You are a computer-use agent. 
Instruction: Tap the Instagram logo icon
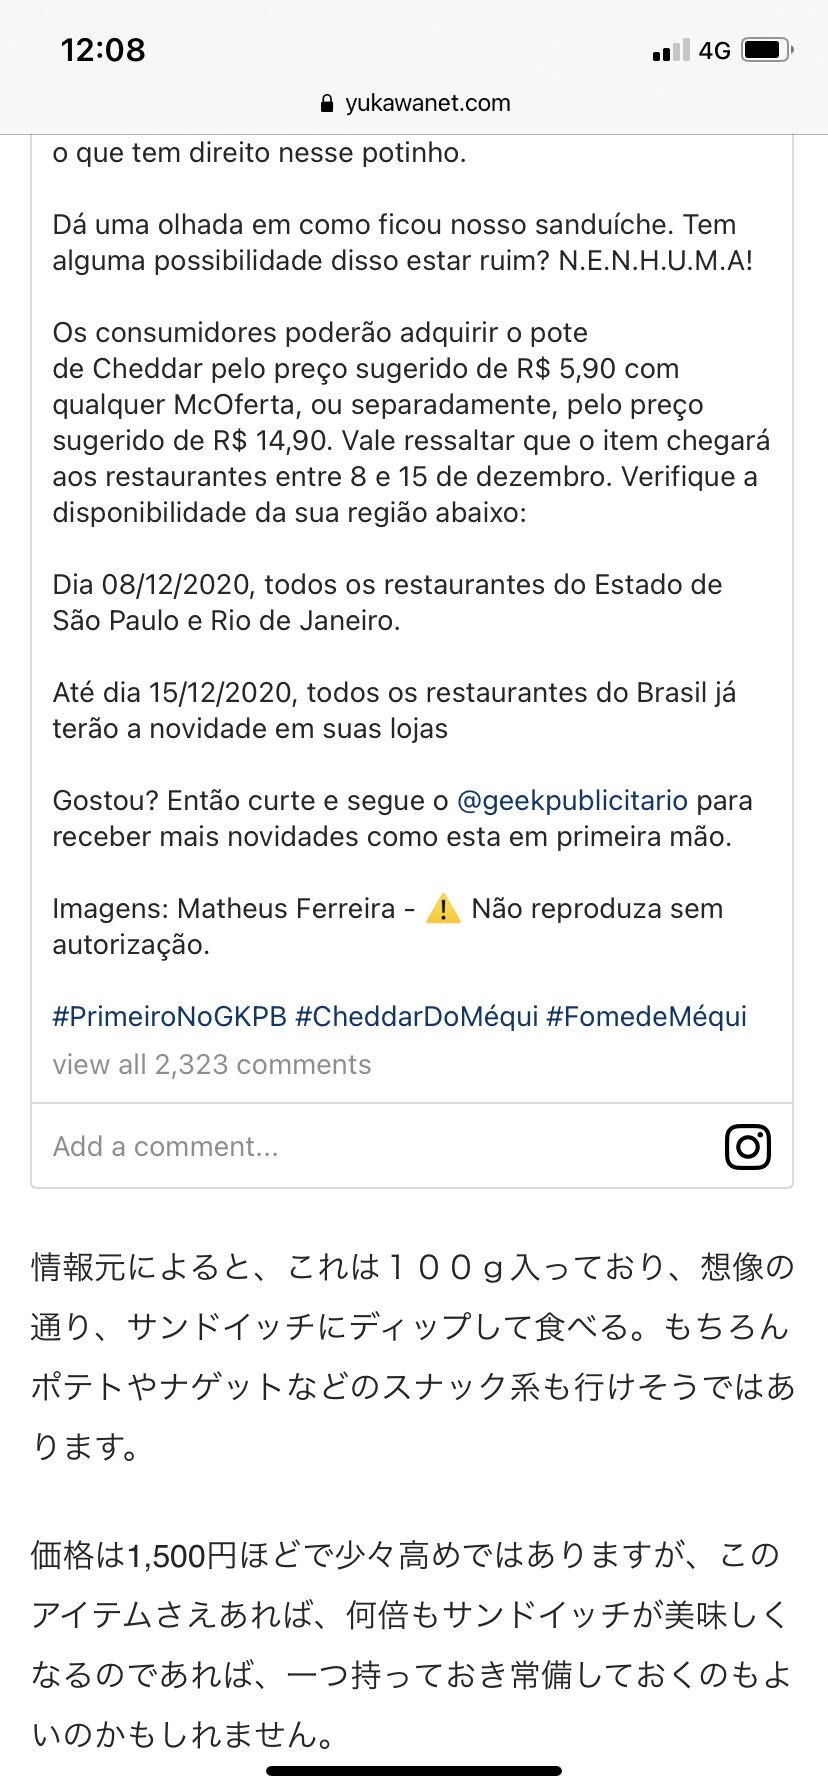coord(747,1146)
